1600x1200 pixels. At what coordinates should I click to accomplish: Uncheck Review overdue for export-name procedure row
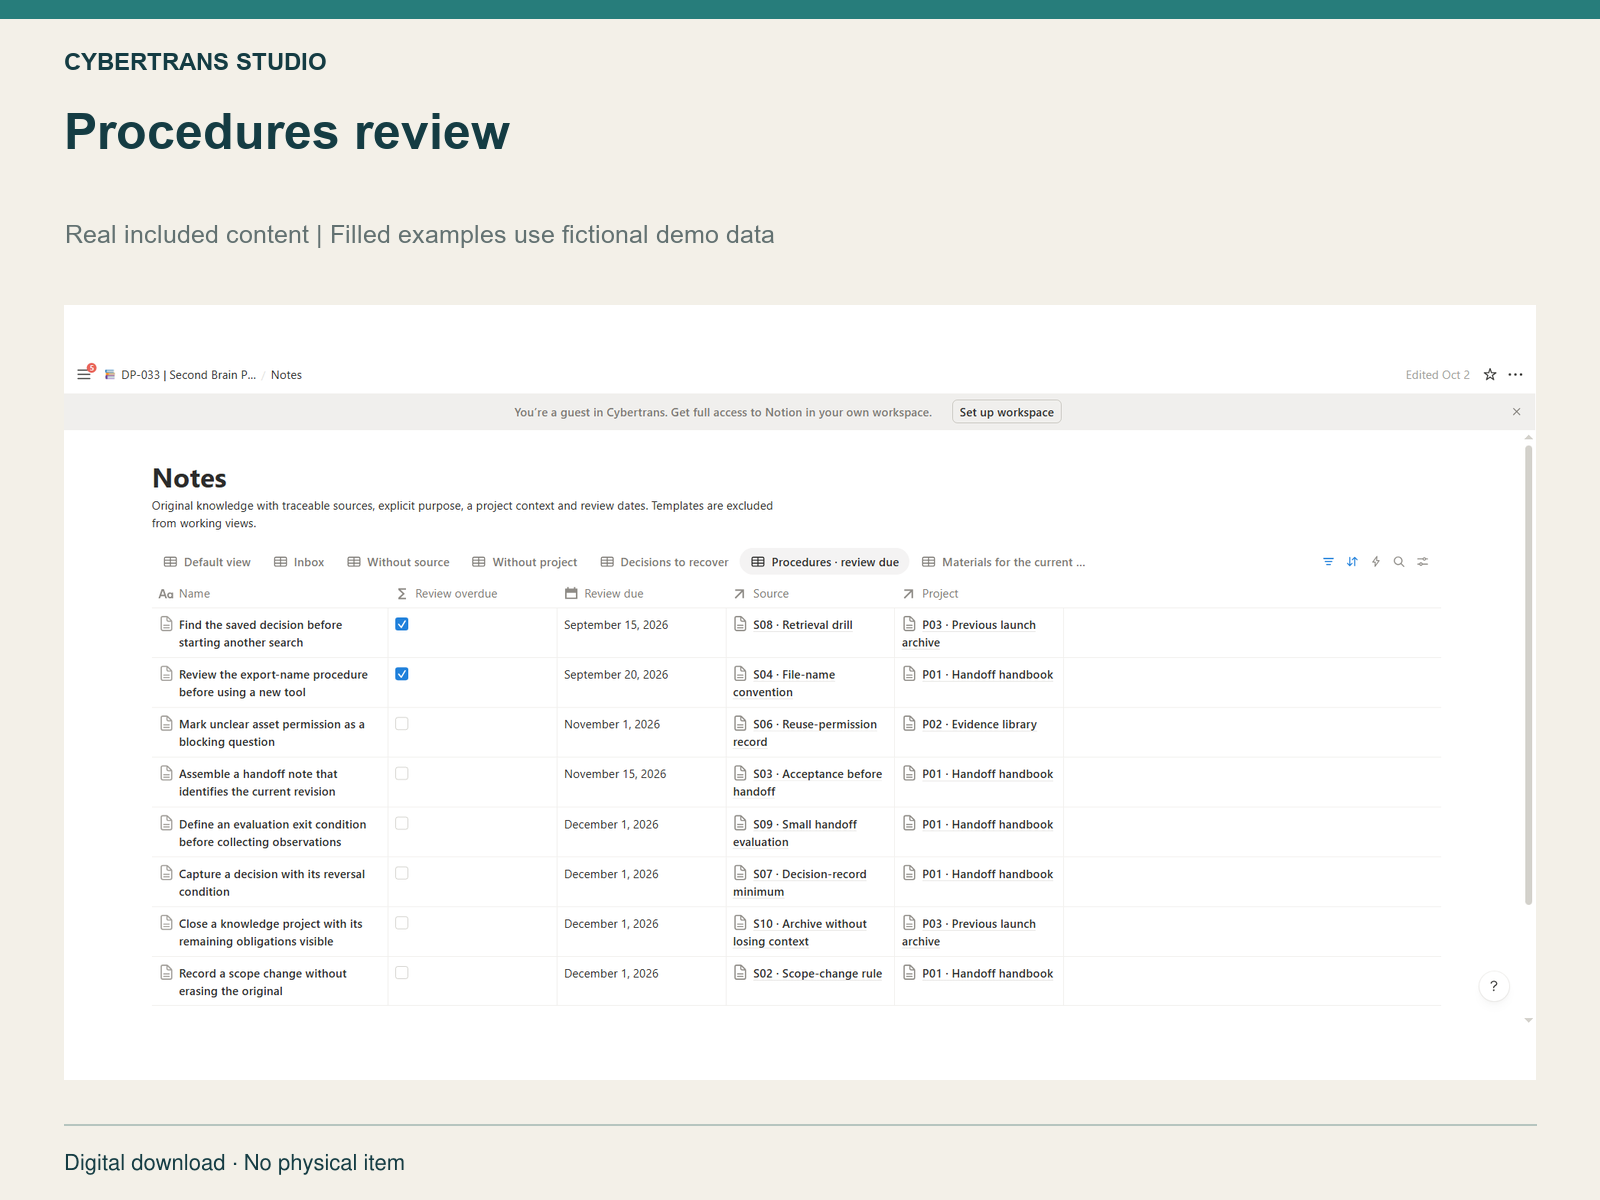click(402, 674)
